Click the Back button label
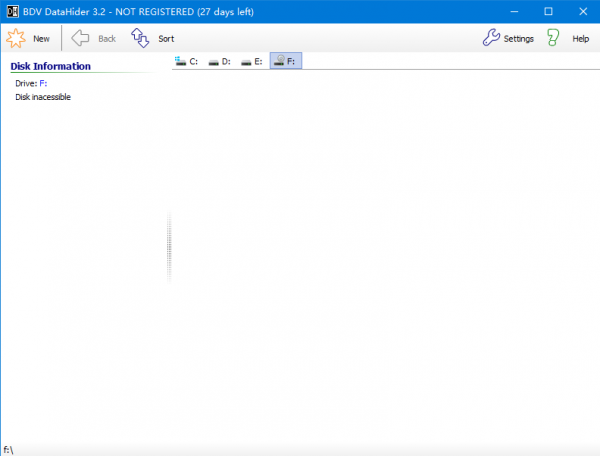 point(107,39)
